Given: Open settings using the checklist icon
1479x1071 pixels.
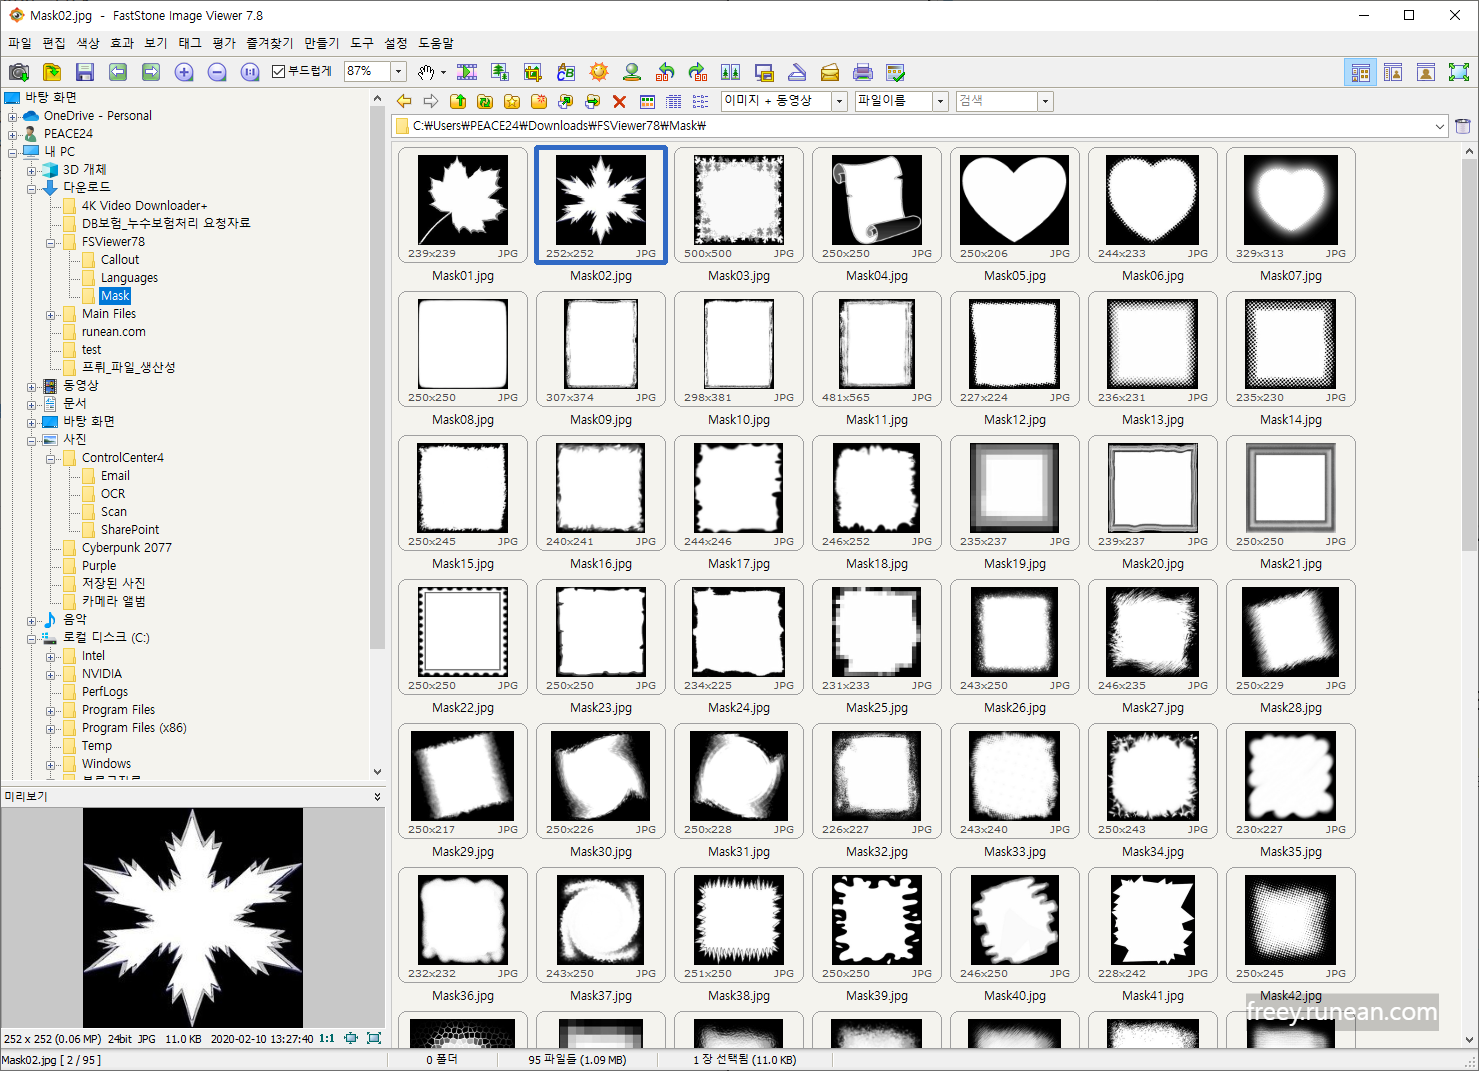Looking at the screenshot, I should pyautogui.click(x=896, y=72).
